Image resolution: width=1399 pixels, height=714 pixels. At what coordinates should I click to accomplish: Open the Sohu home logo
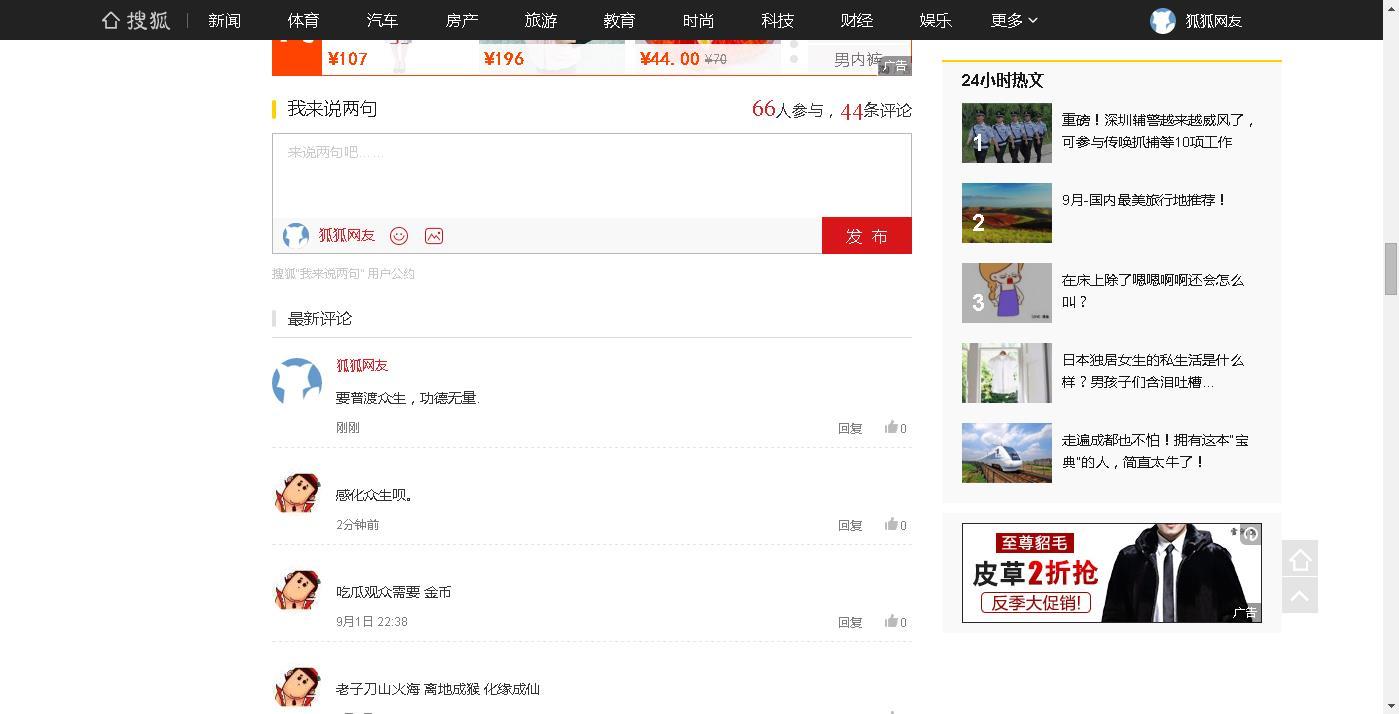coord(136,20)
